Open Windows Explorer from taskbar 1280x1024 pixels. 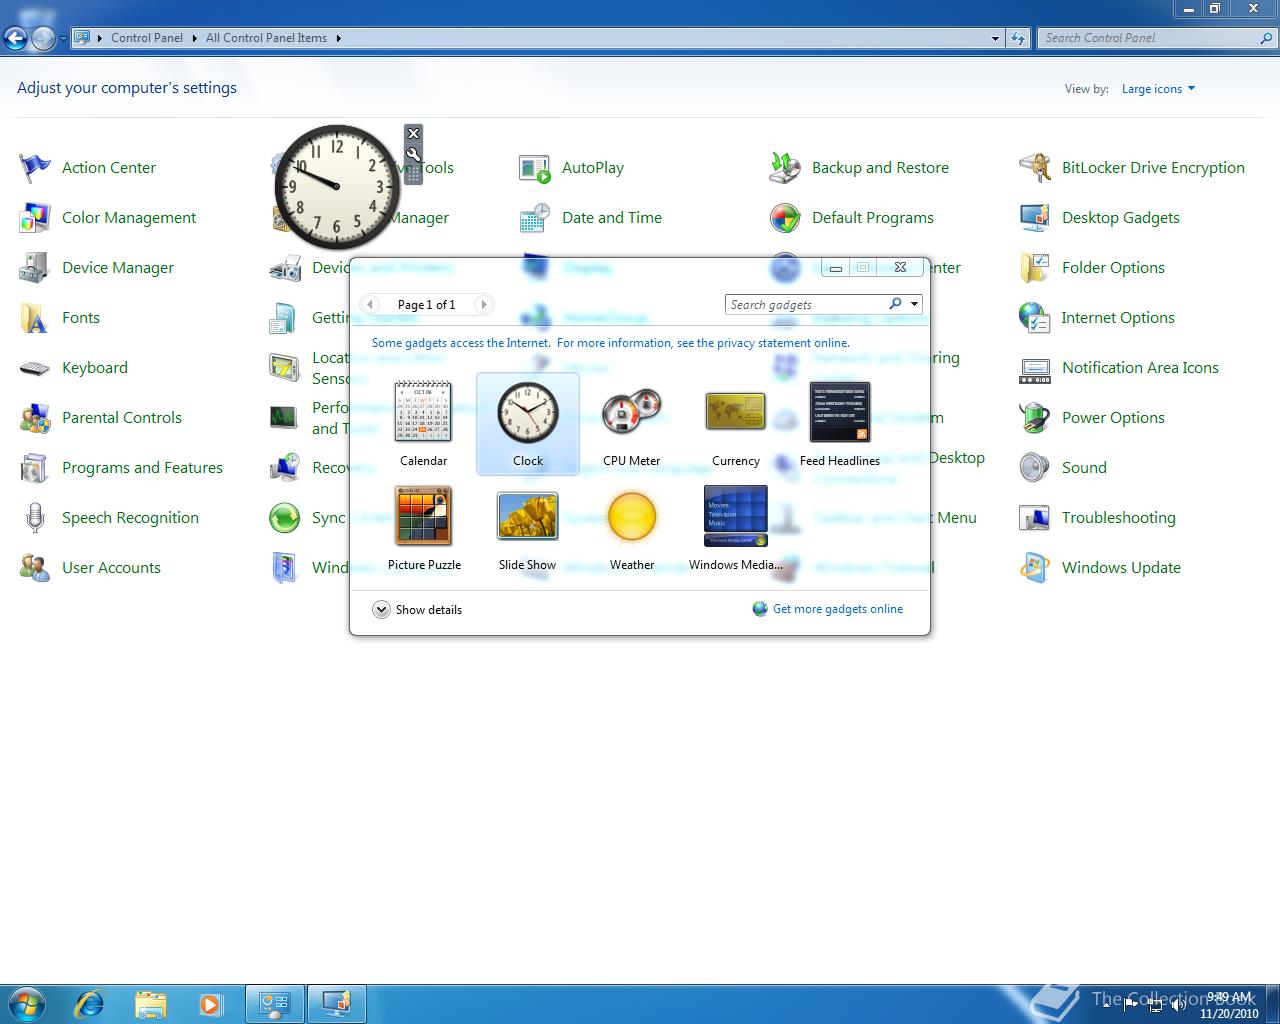pos(150,1003)
